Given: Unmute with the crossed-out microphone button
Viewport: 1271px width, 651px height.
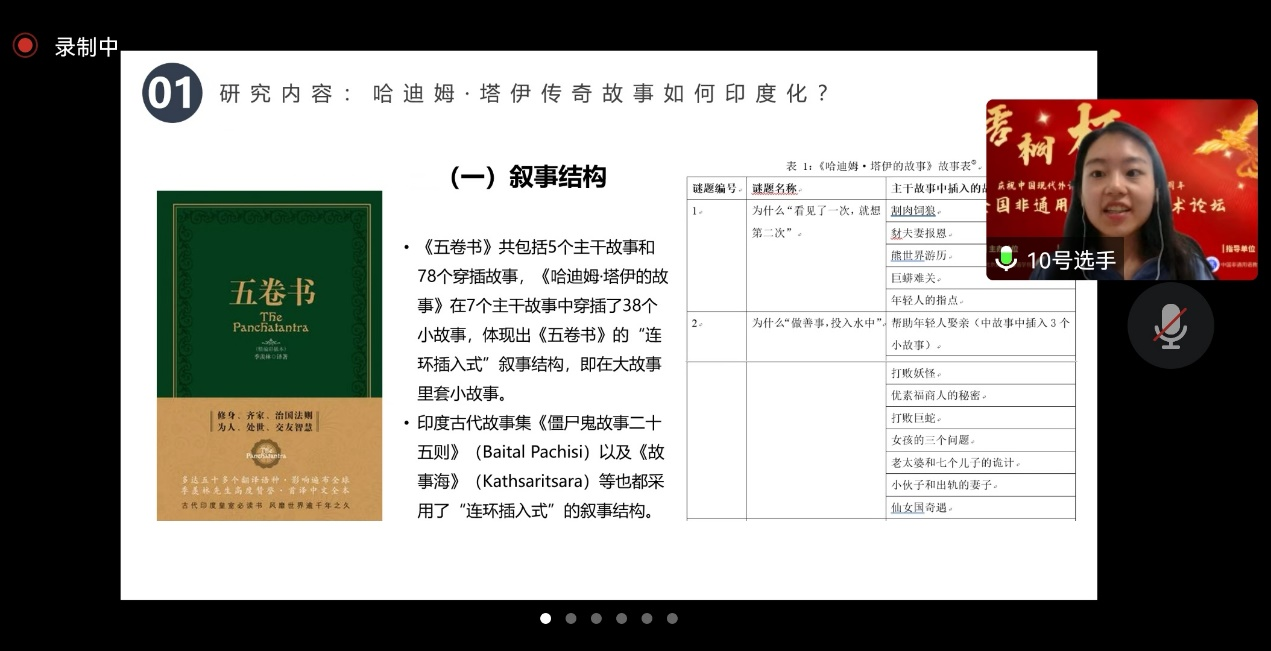Looking at the screenshot, I should 1170,325.
